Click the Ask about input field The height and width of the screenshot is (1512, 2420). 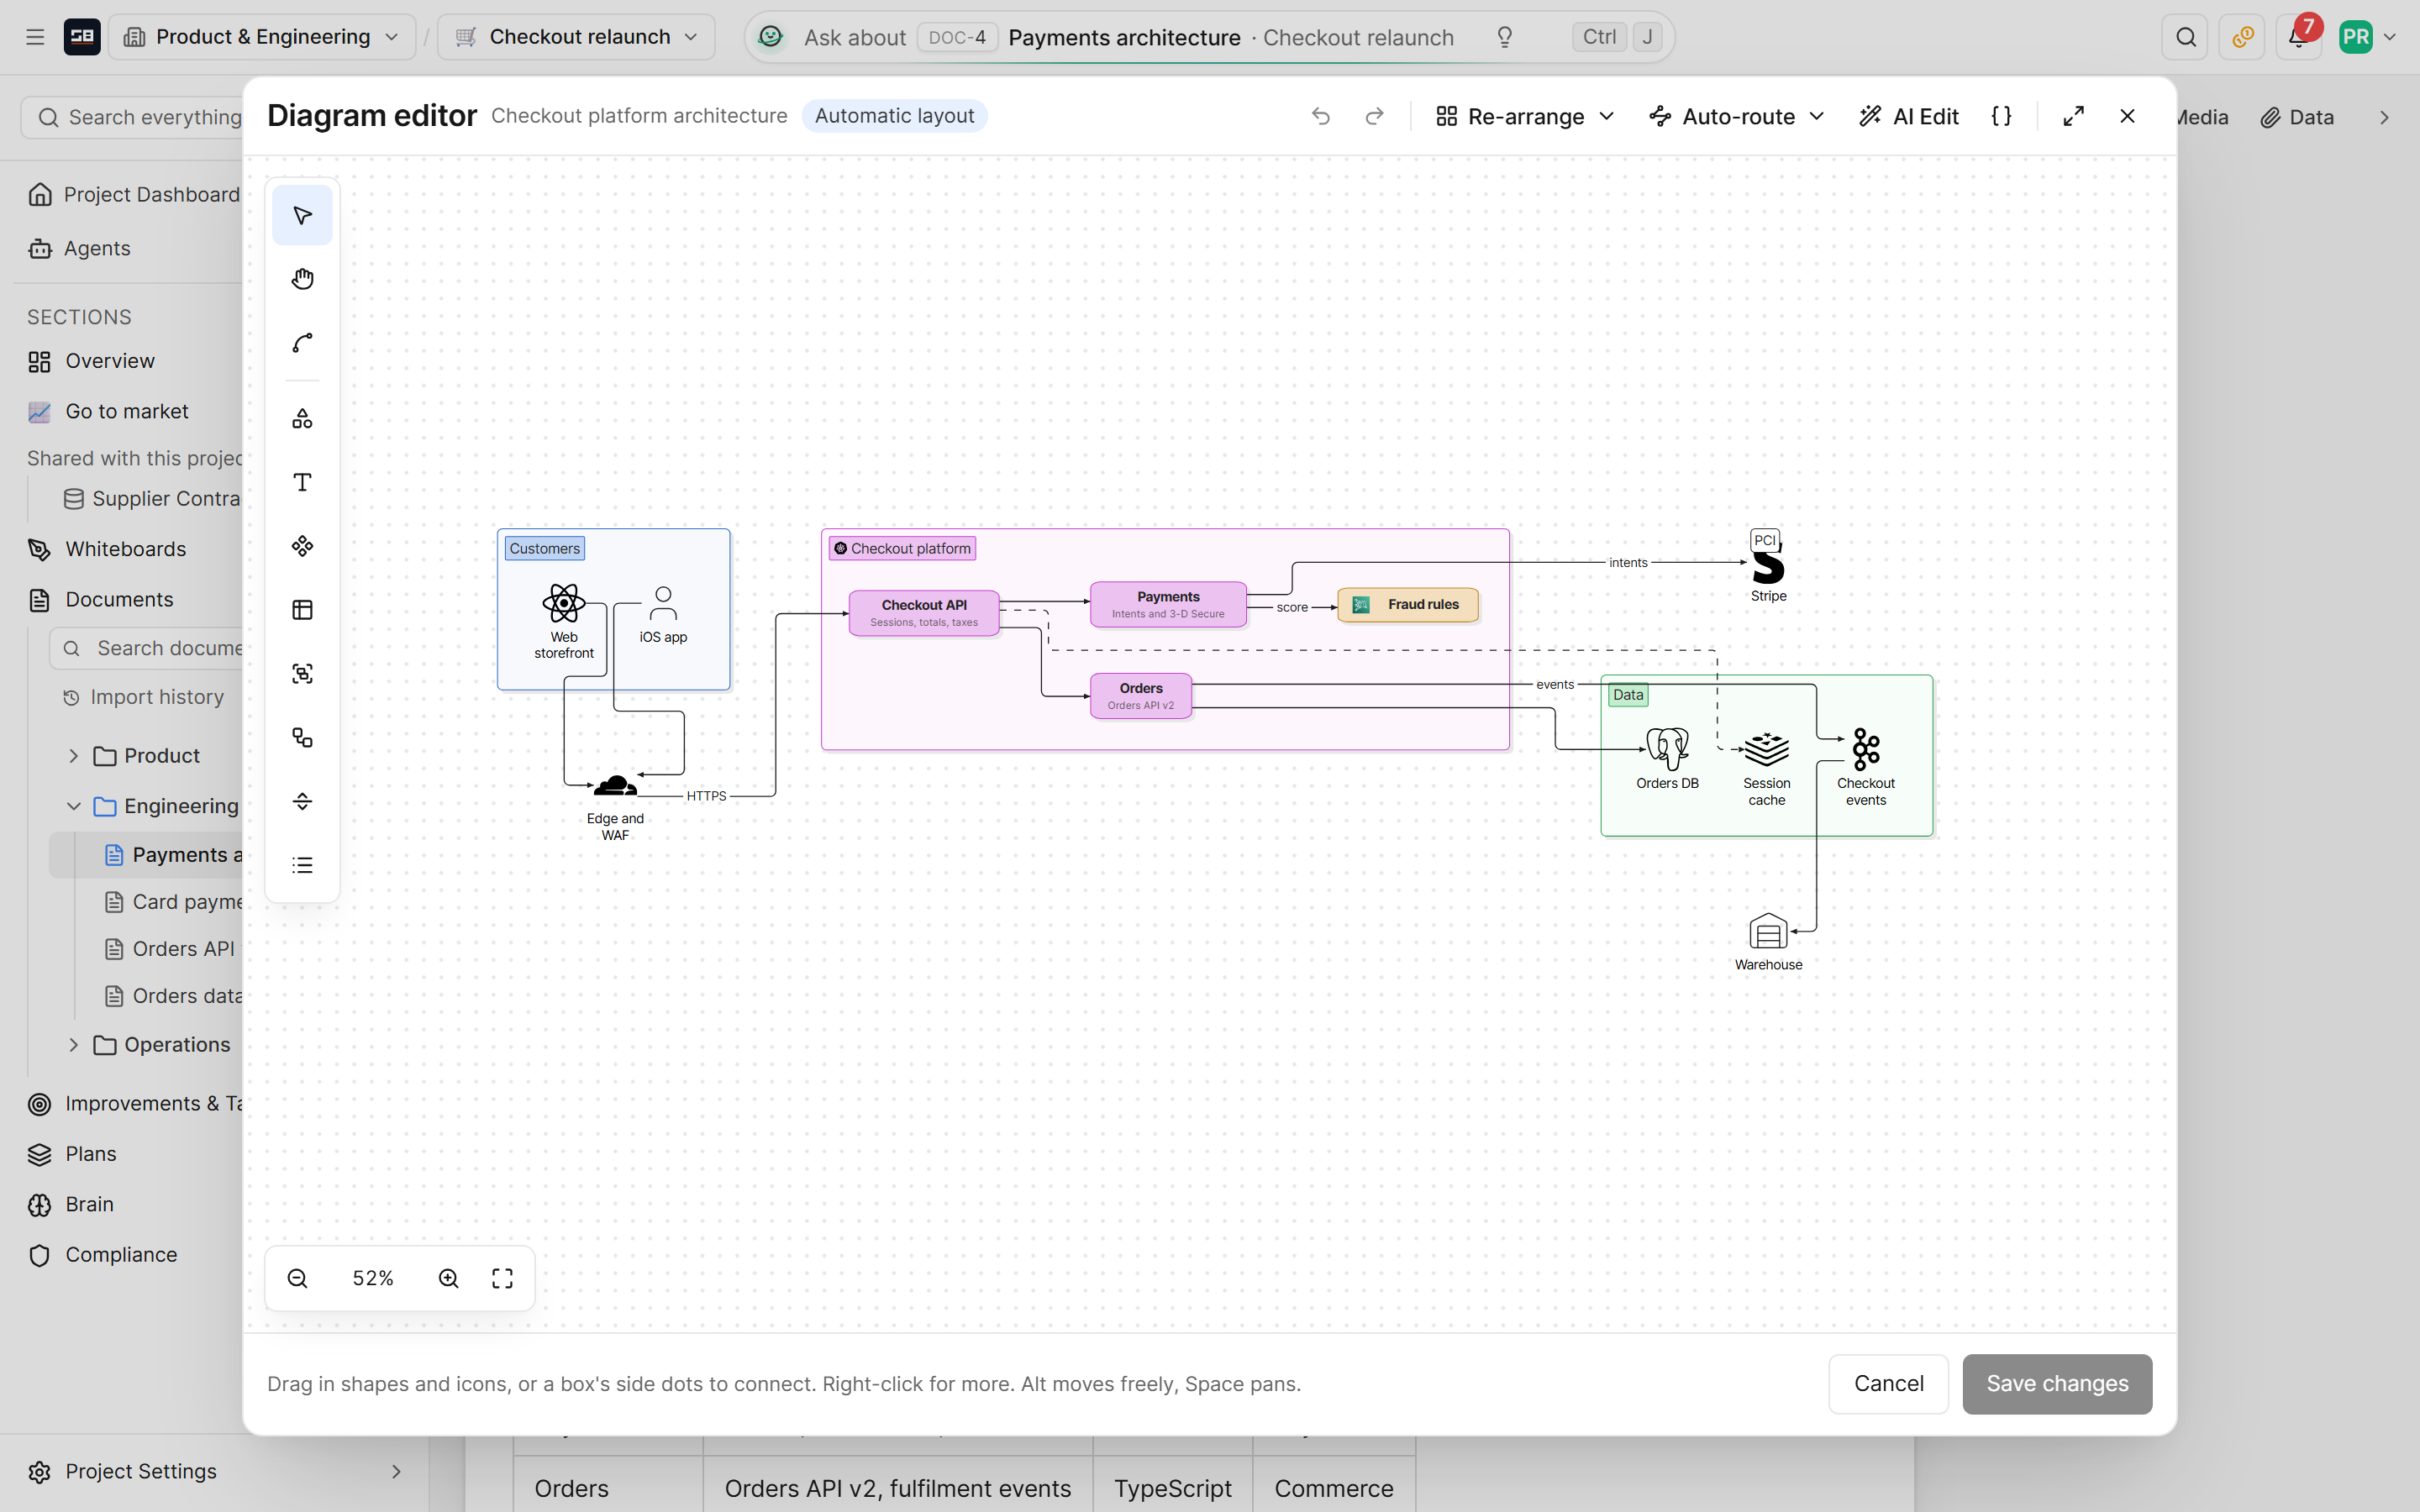pyautogui.click(x=1210, y=37)
